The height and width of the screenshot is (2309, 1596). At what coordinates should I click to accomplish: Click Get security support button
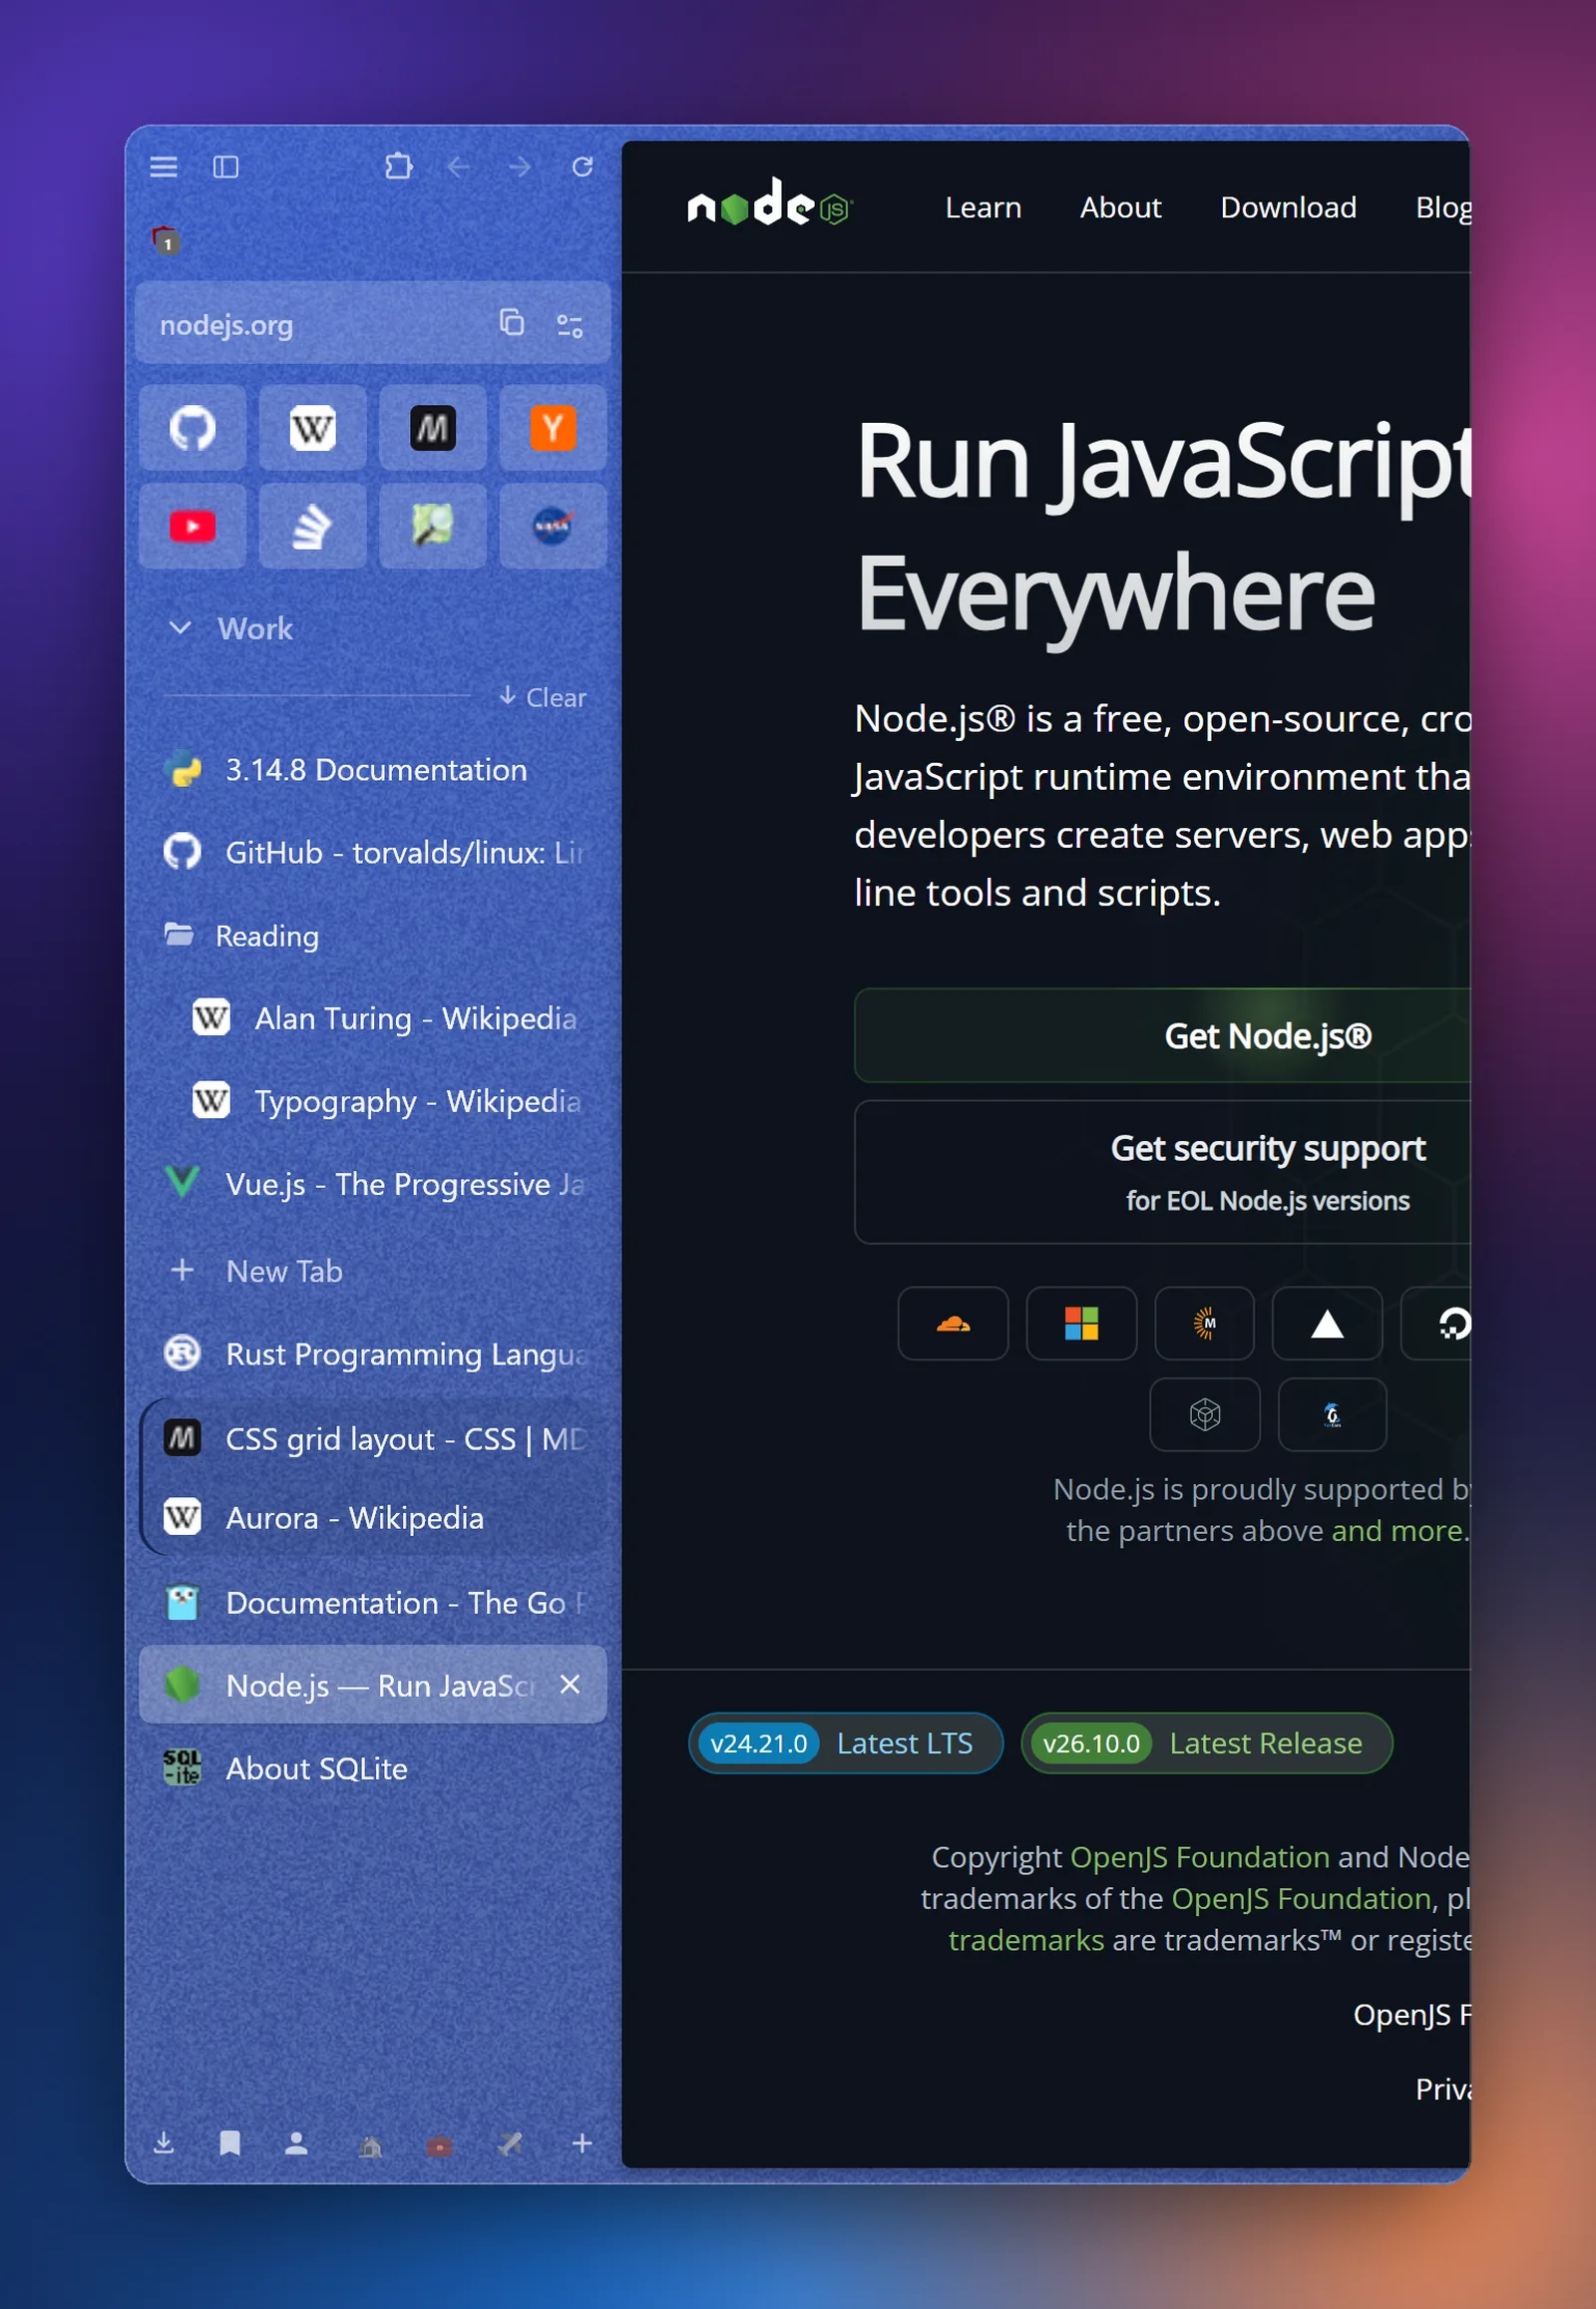click(1162, 1172)
